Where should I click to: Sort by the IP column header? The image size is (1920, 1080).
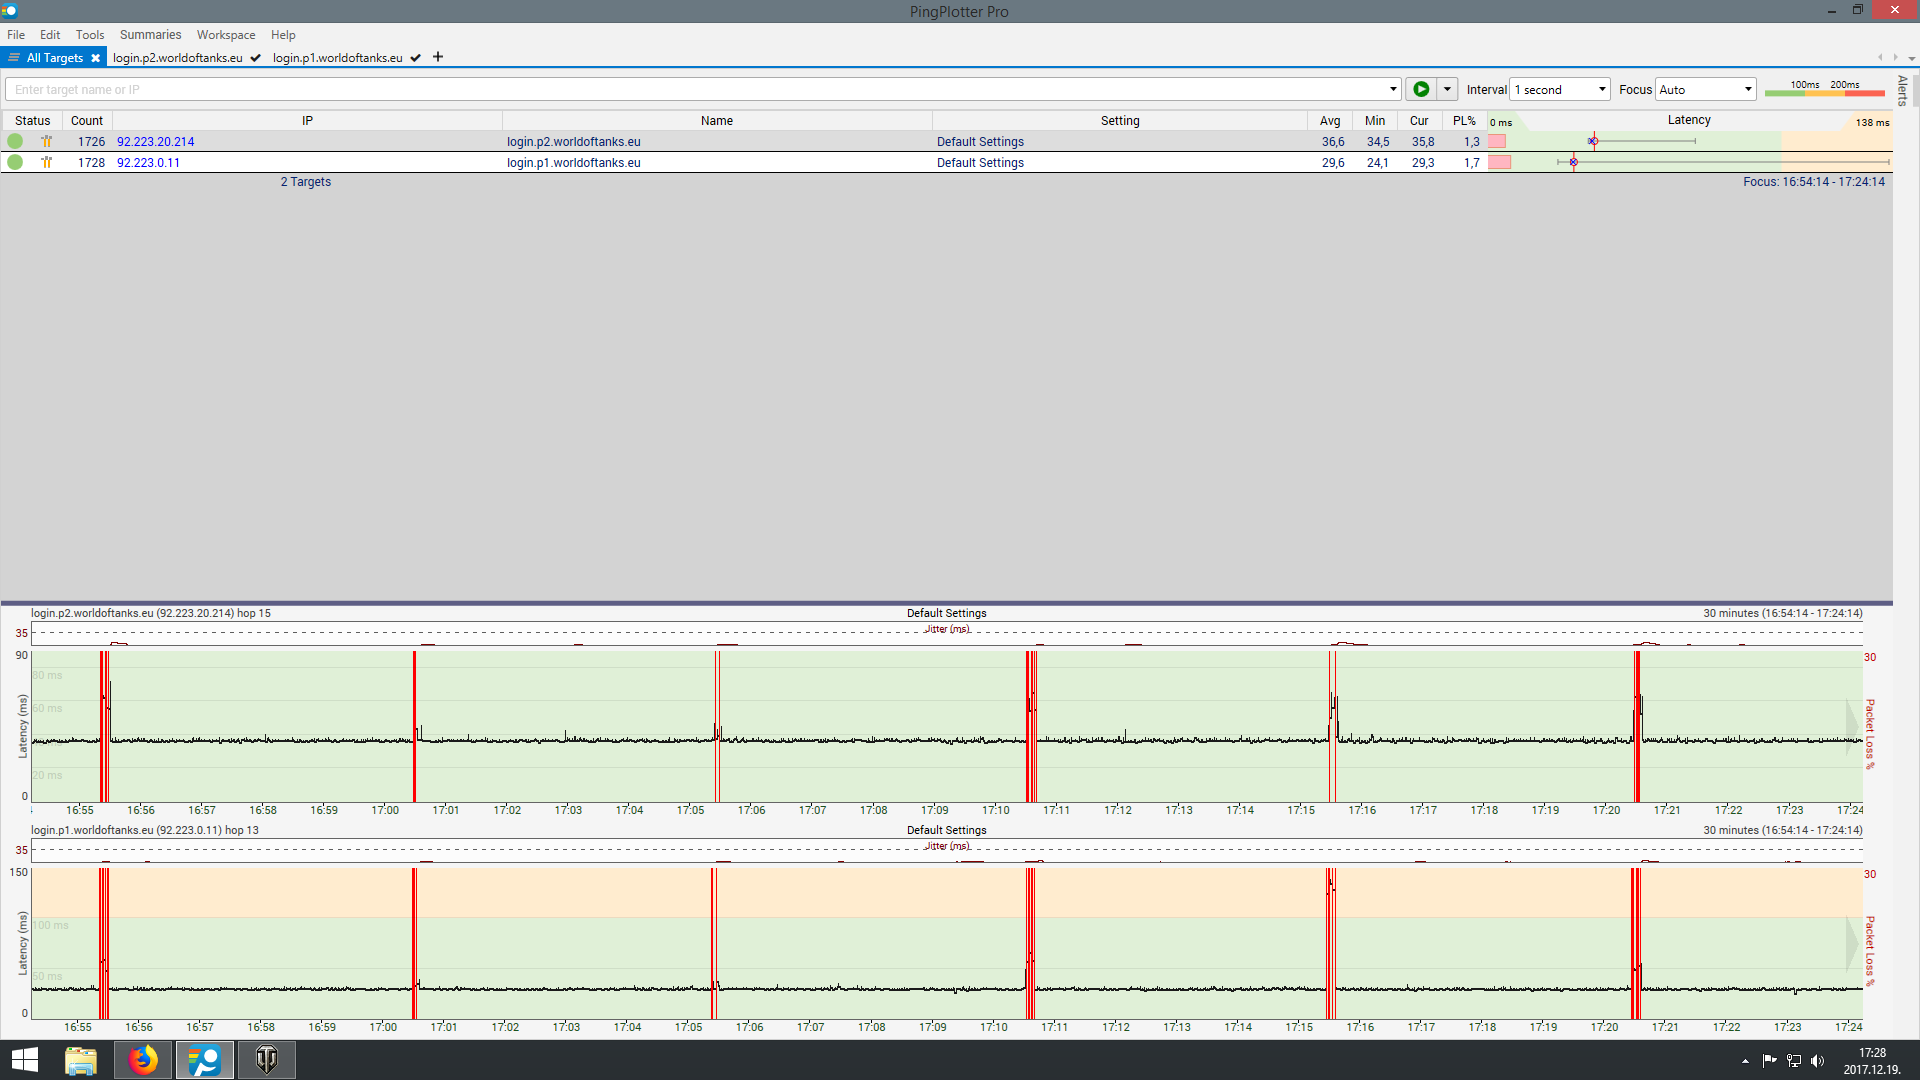[307, 120]
